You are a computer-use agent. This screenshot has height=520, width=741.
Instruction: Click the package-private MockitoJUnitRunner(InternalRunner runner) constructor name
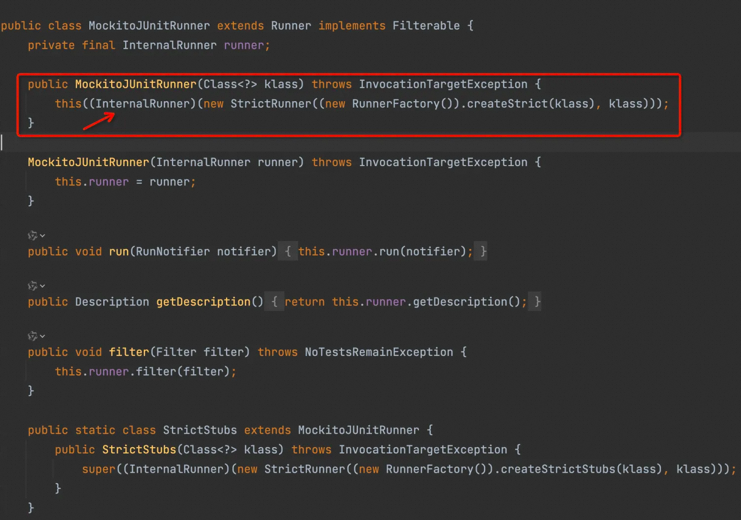[88, 162]
